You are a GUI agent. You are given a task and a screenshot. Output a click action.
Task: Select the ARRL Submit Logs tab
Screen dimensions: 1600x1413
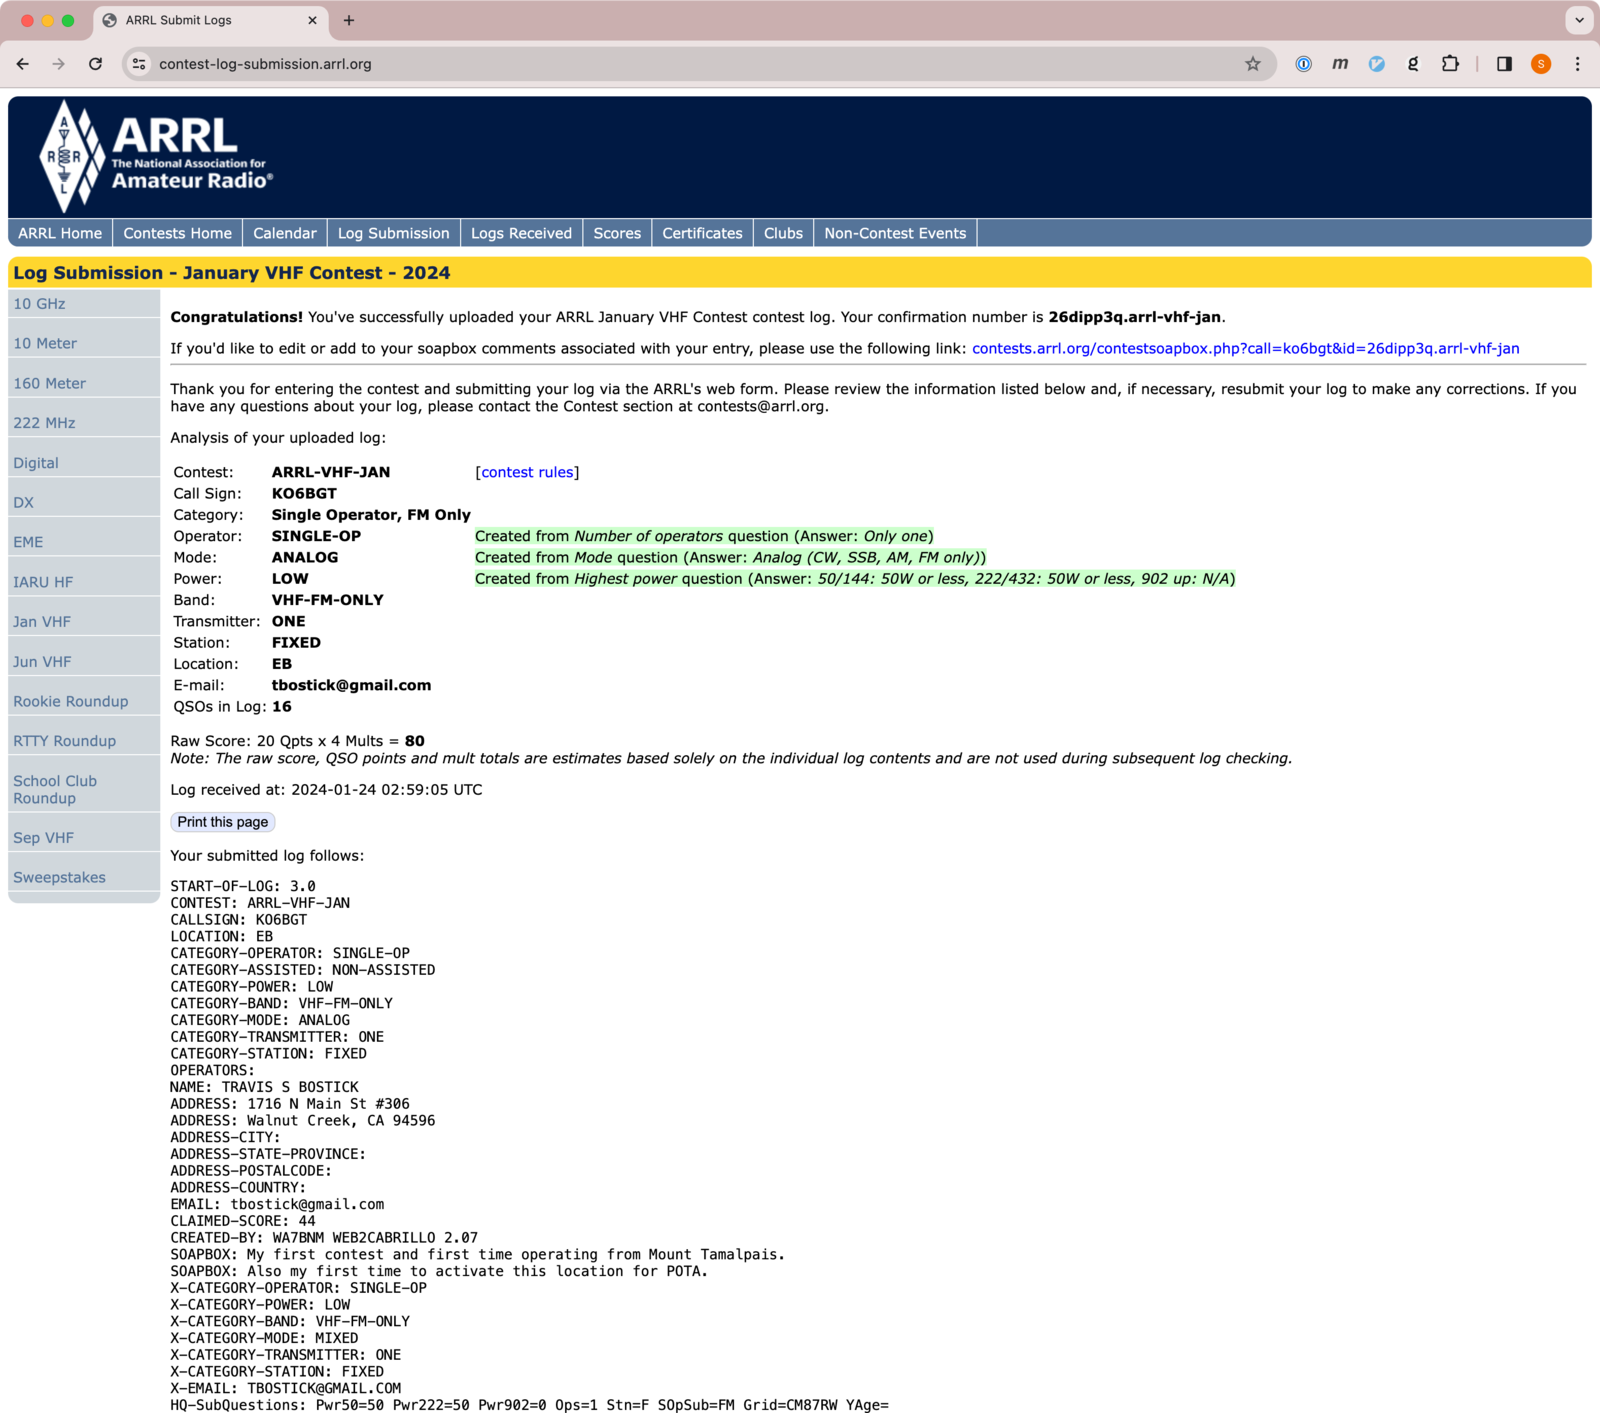point(210,20)
